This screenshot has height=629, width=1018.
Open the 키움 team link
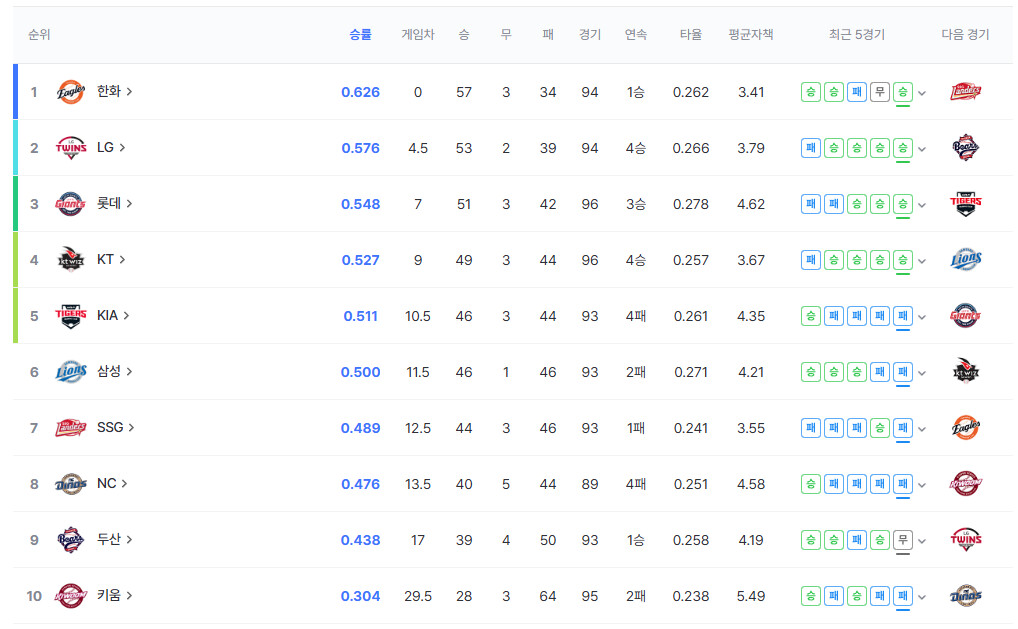click(x=114, y=595)
